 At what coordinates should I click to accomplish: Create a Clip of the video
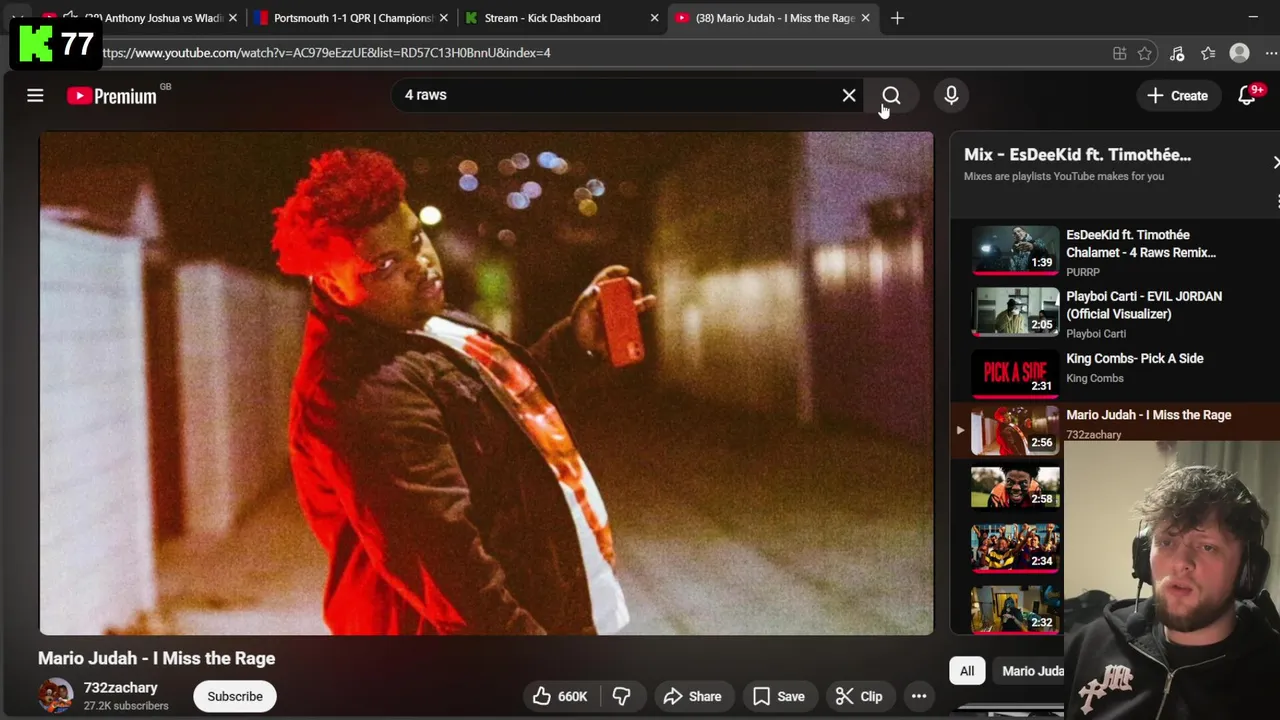tap(859, 696)
